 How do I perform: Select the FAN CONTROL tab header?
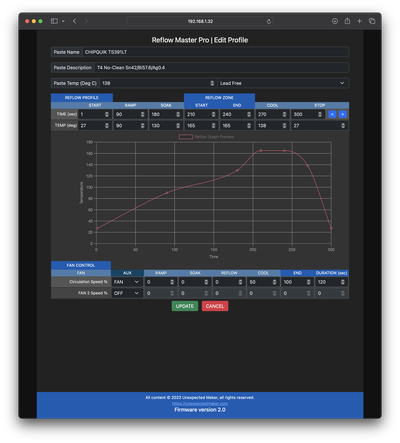point(81,265)
